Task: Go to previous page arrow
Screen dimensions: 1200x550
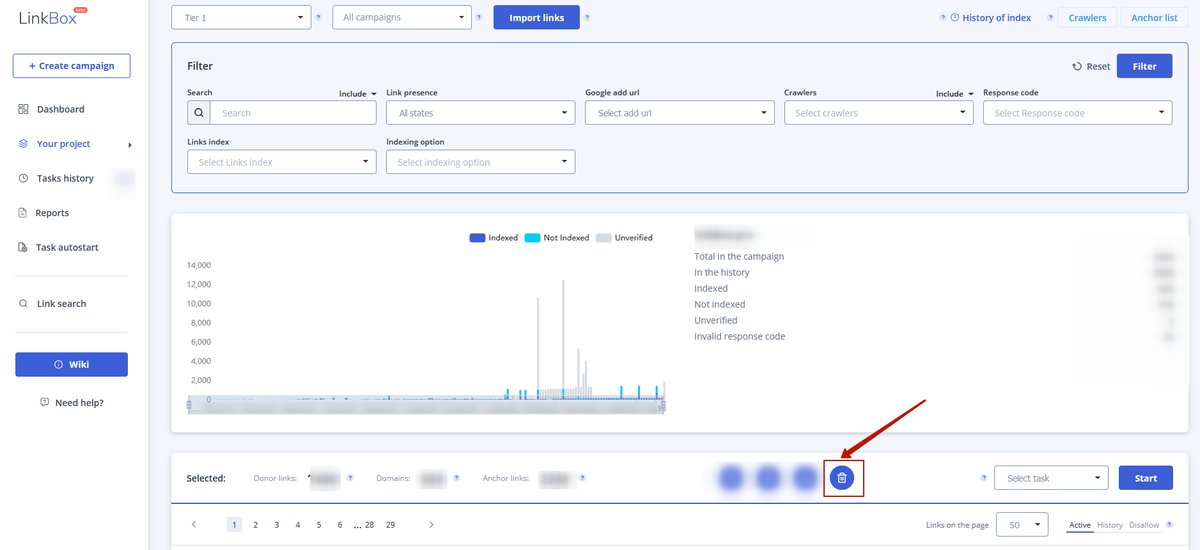Action: (x=194, y=524)
